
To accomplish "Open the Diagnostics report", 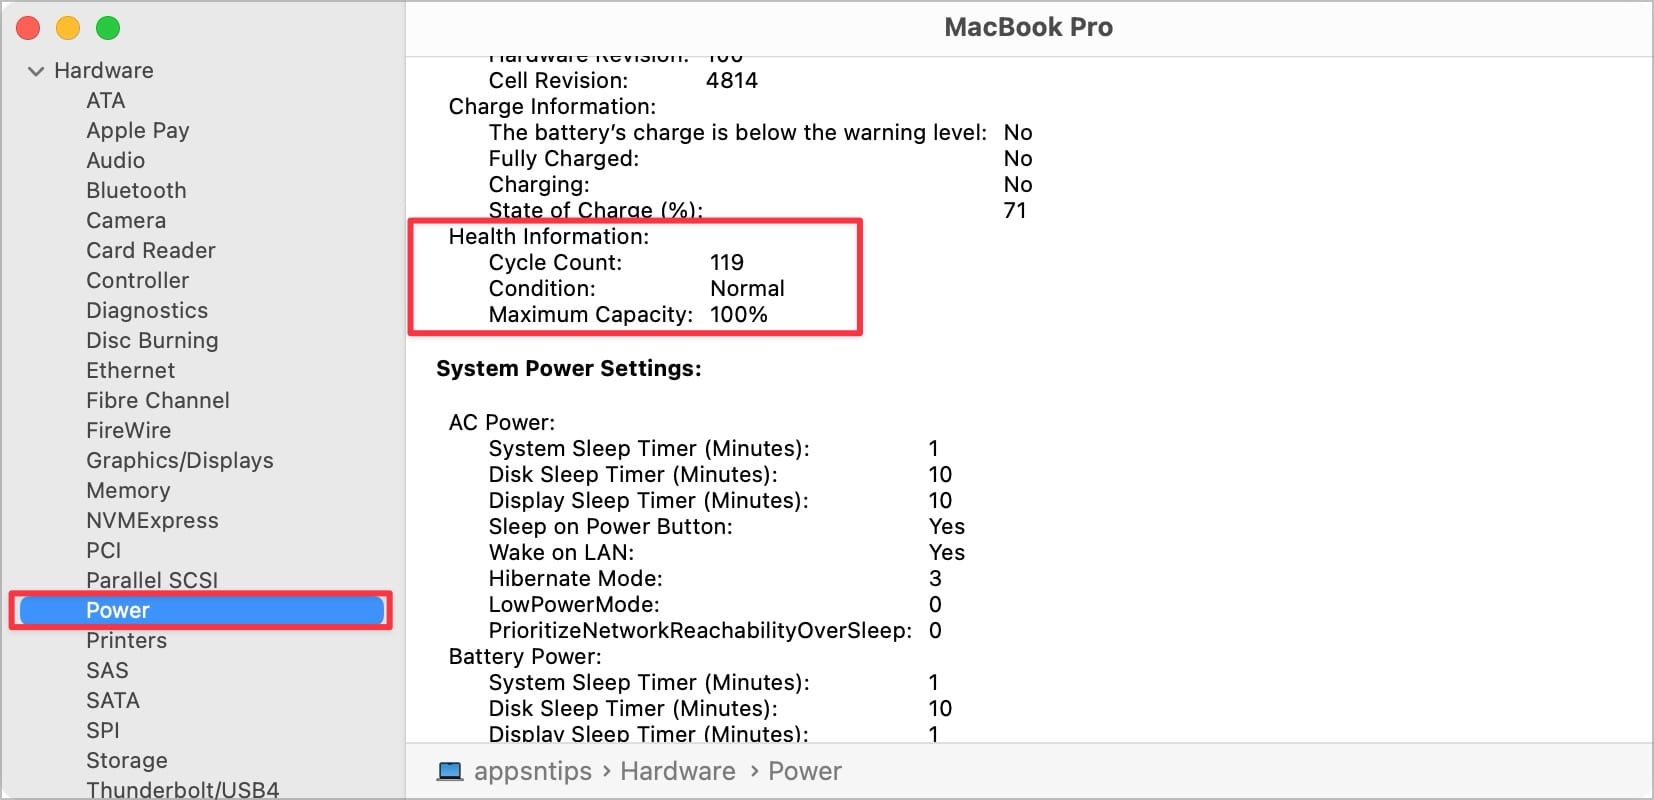I will point(147,310).
